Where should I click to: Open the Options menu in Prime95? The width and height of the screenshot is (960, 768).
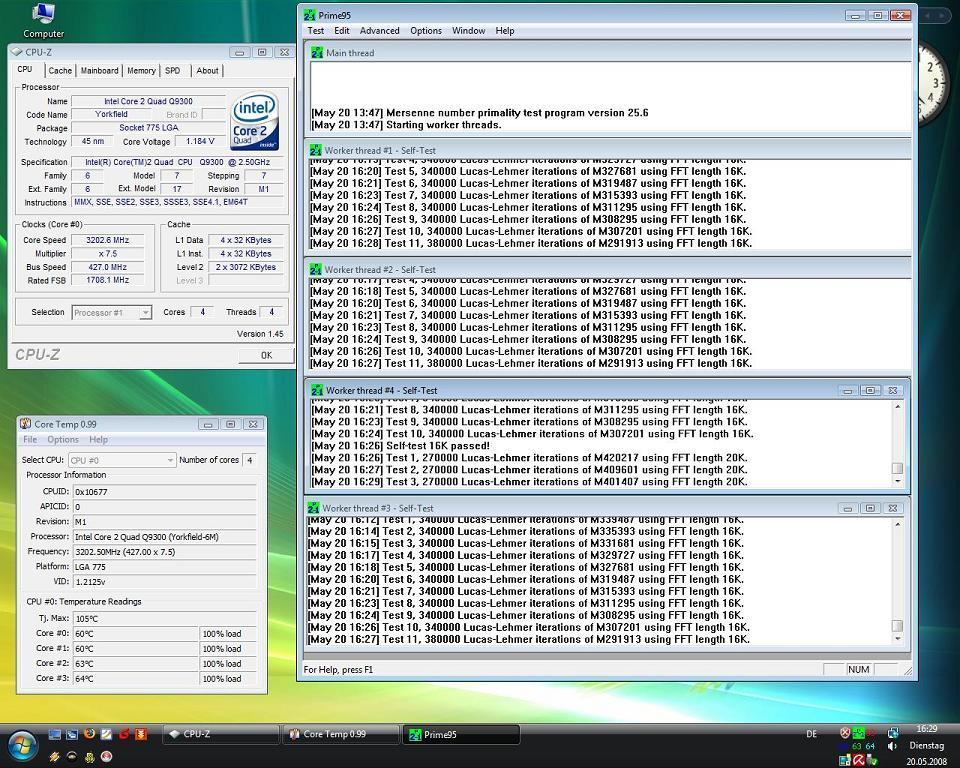click(426, 31)
